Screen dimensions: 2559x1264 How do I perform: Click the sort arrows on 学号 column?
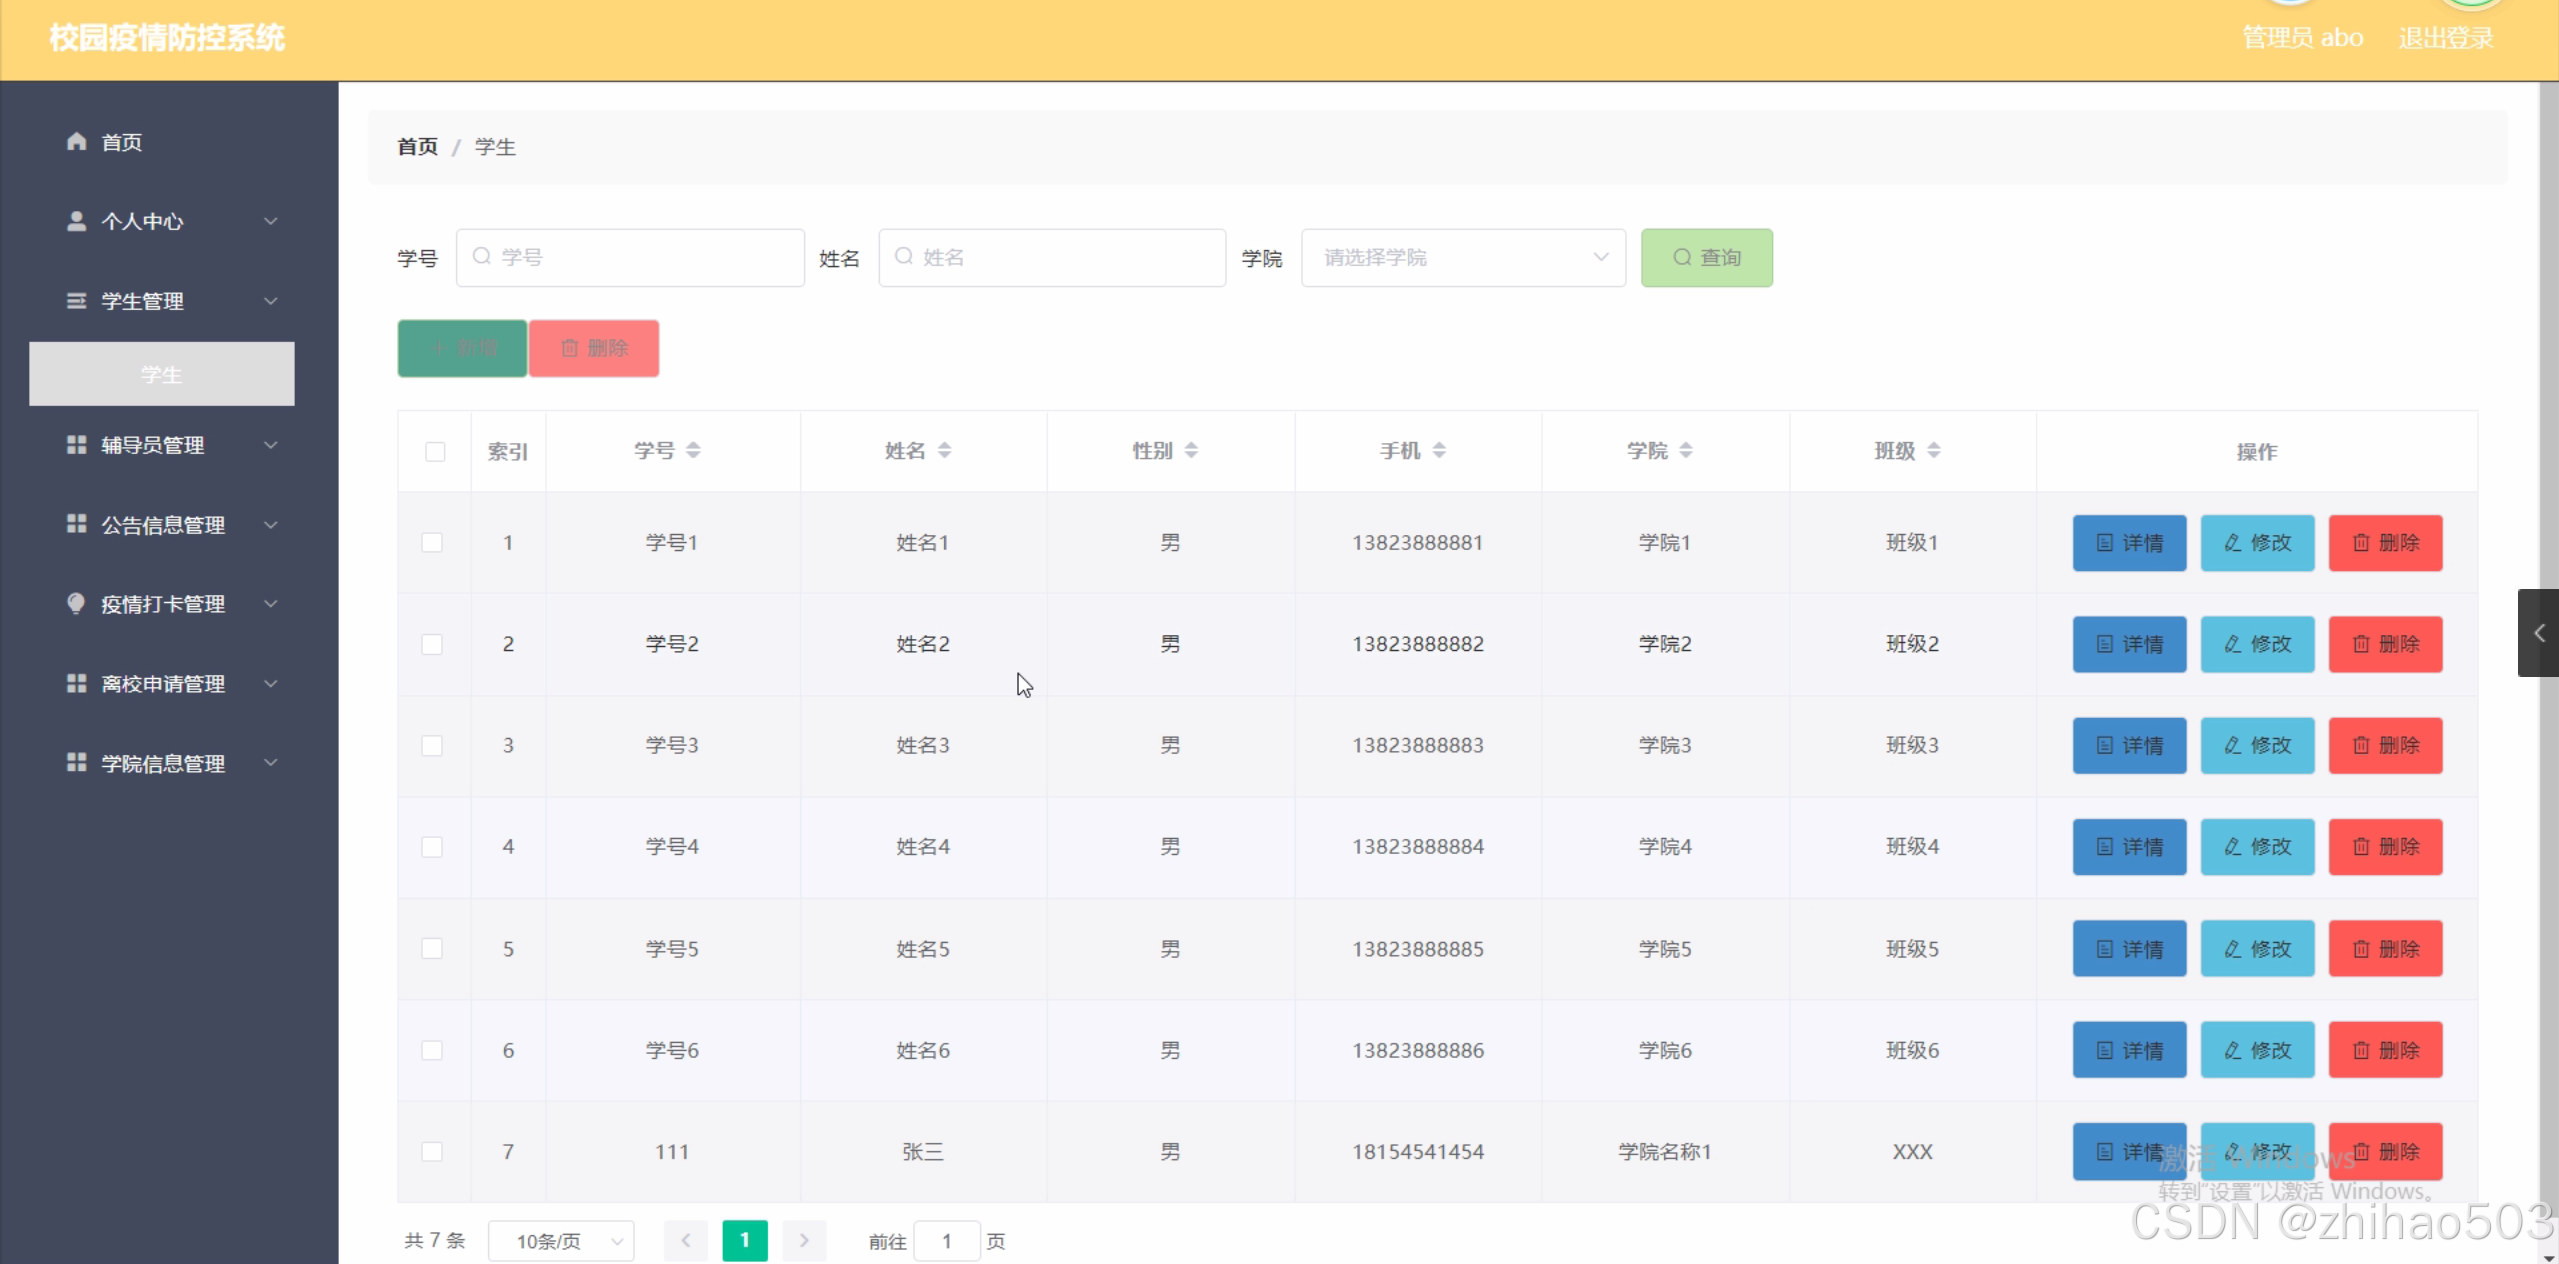coord(693,451)
